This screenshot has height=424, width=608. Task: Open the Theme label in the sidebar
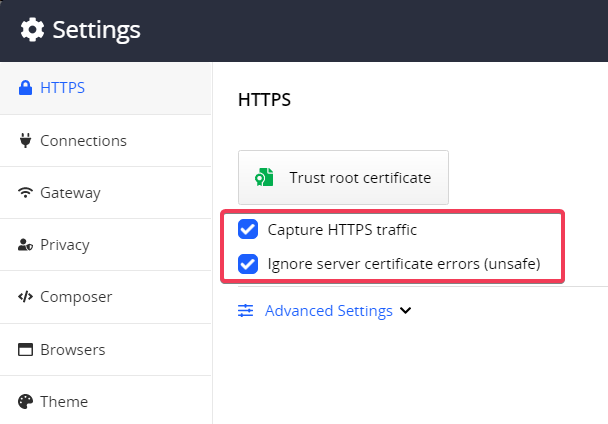tap(64, 402)
